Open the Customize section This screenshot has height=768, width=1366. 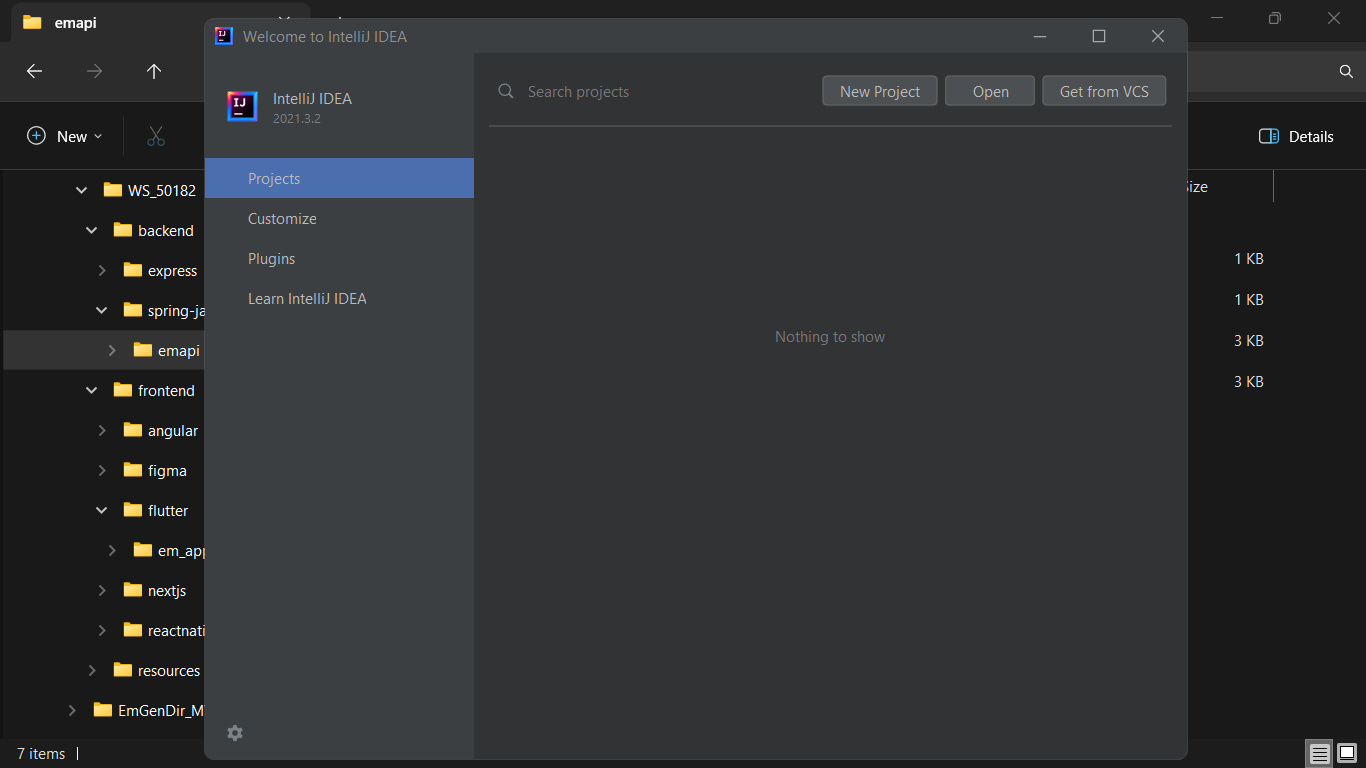339,218
